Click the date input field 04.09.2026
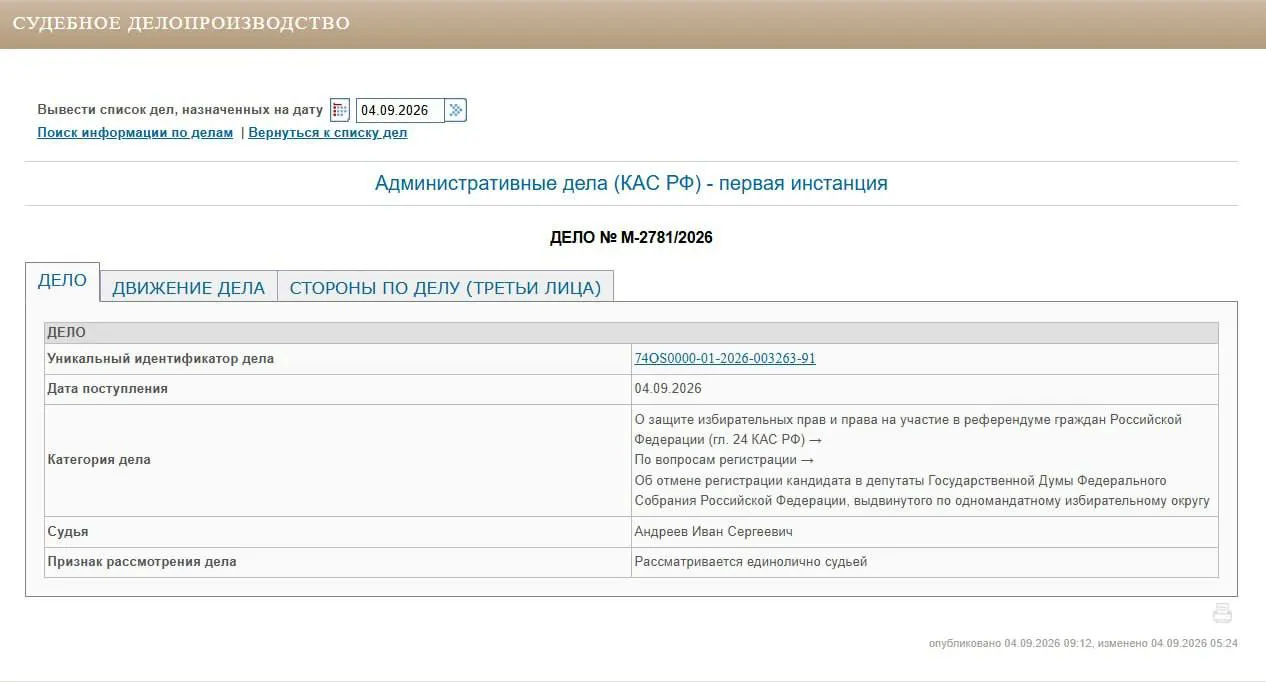This screenshot has height=682, width=1266. (x=400, y=110)
